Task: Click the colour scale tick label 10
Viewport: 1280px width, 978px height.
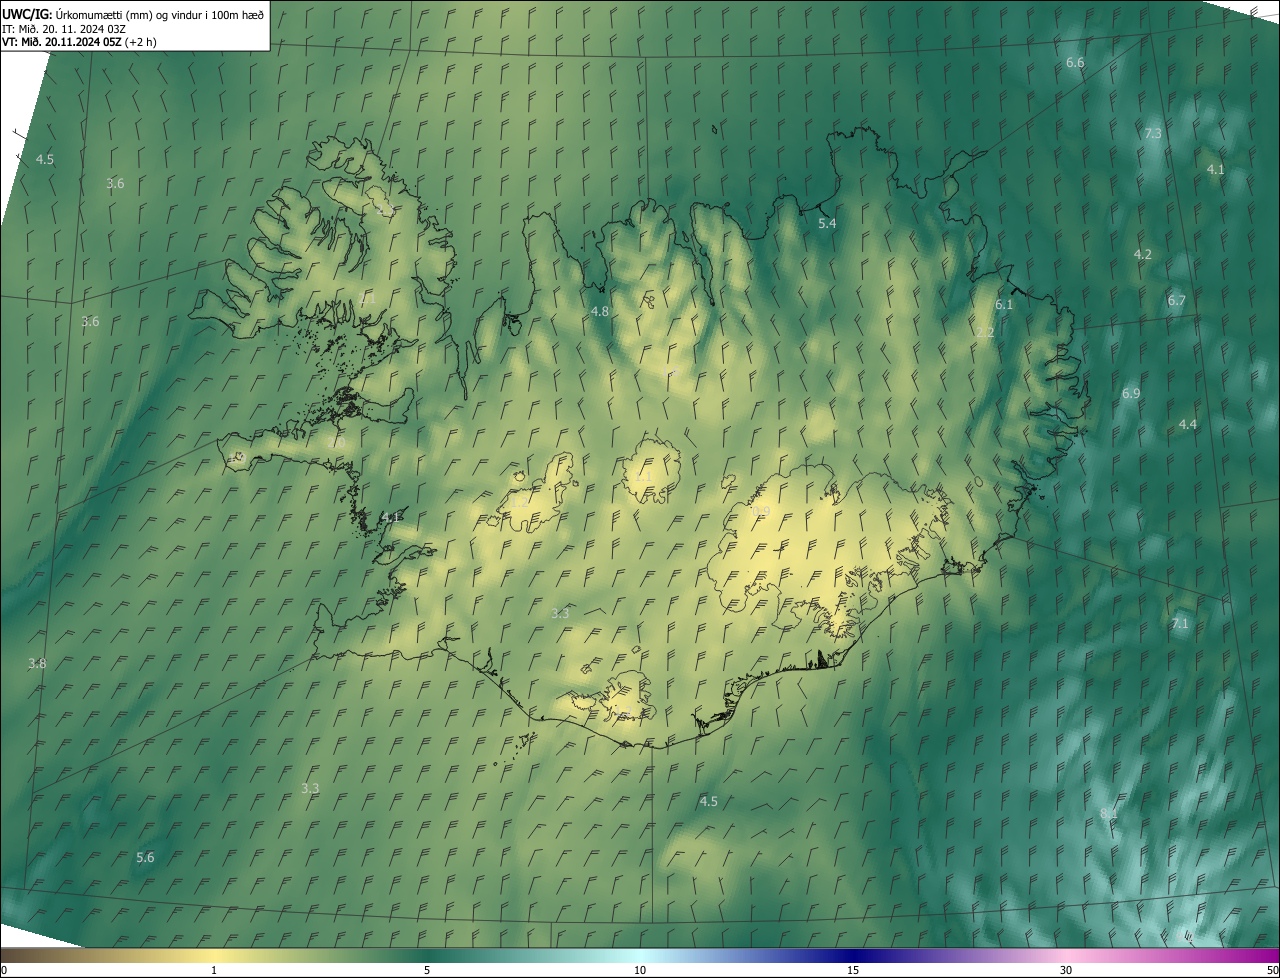Action: pyautogui.click(x=640, y=970)
